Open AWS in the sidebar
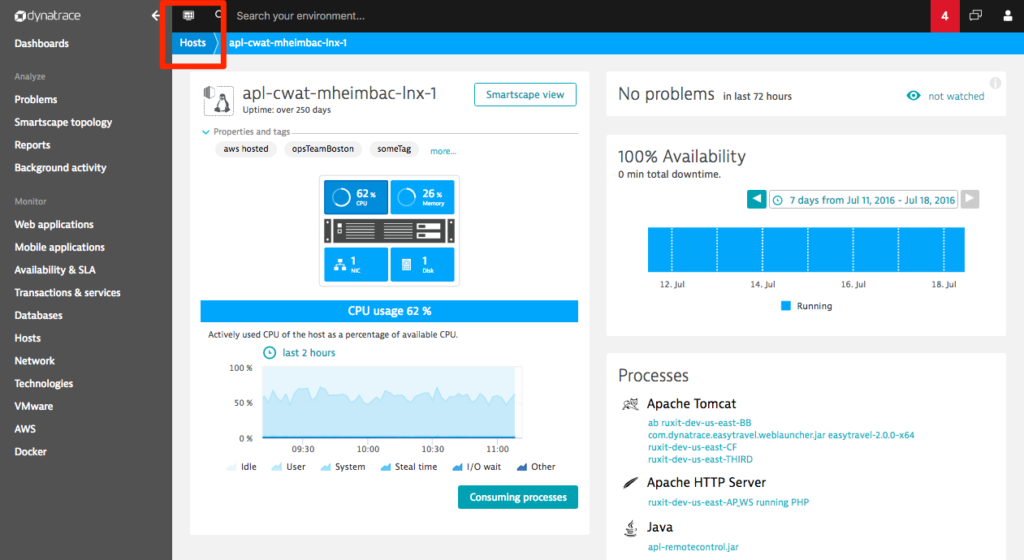Viewport: 1024px width, 560px height. tap(25, 429)
